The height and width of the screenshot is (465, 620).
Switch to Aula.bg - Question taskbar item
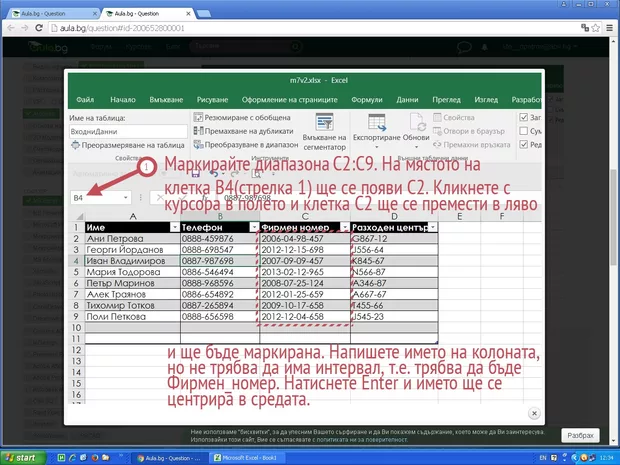click(x=169, y=458)
